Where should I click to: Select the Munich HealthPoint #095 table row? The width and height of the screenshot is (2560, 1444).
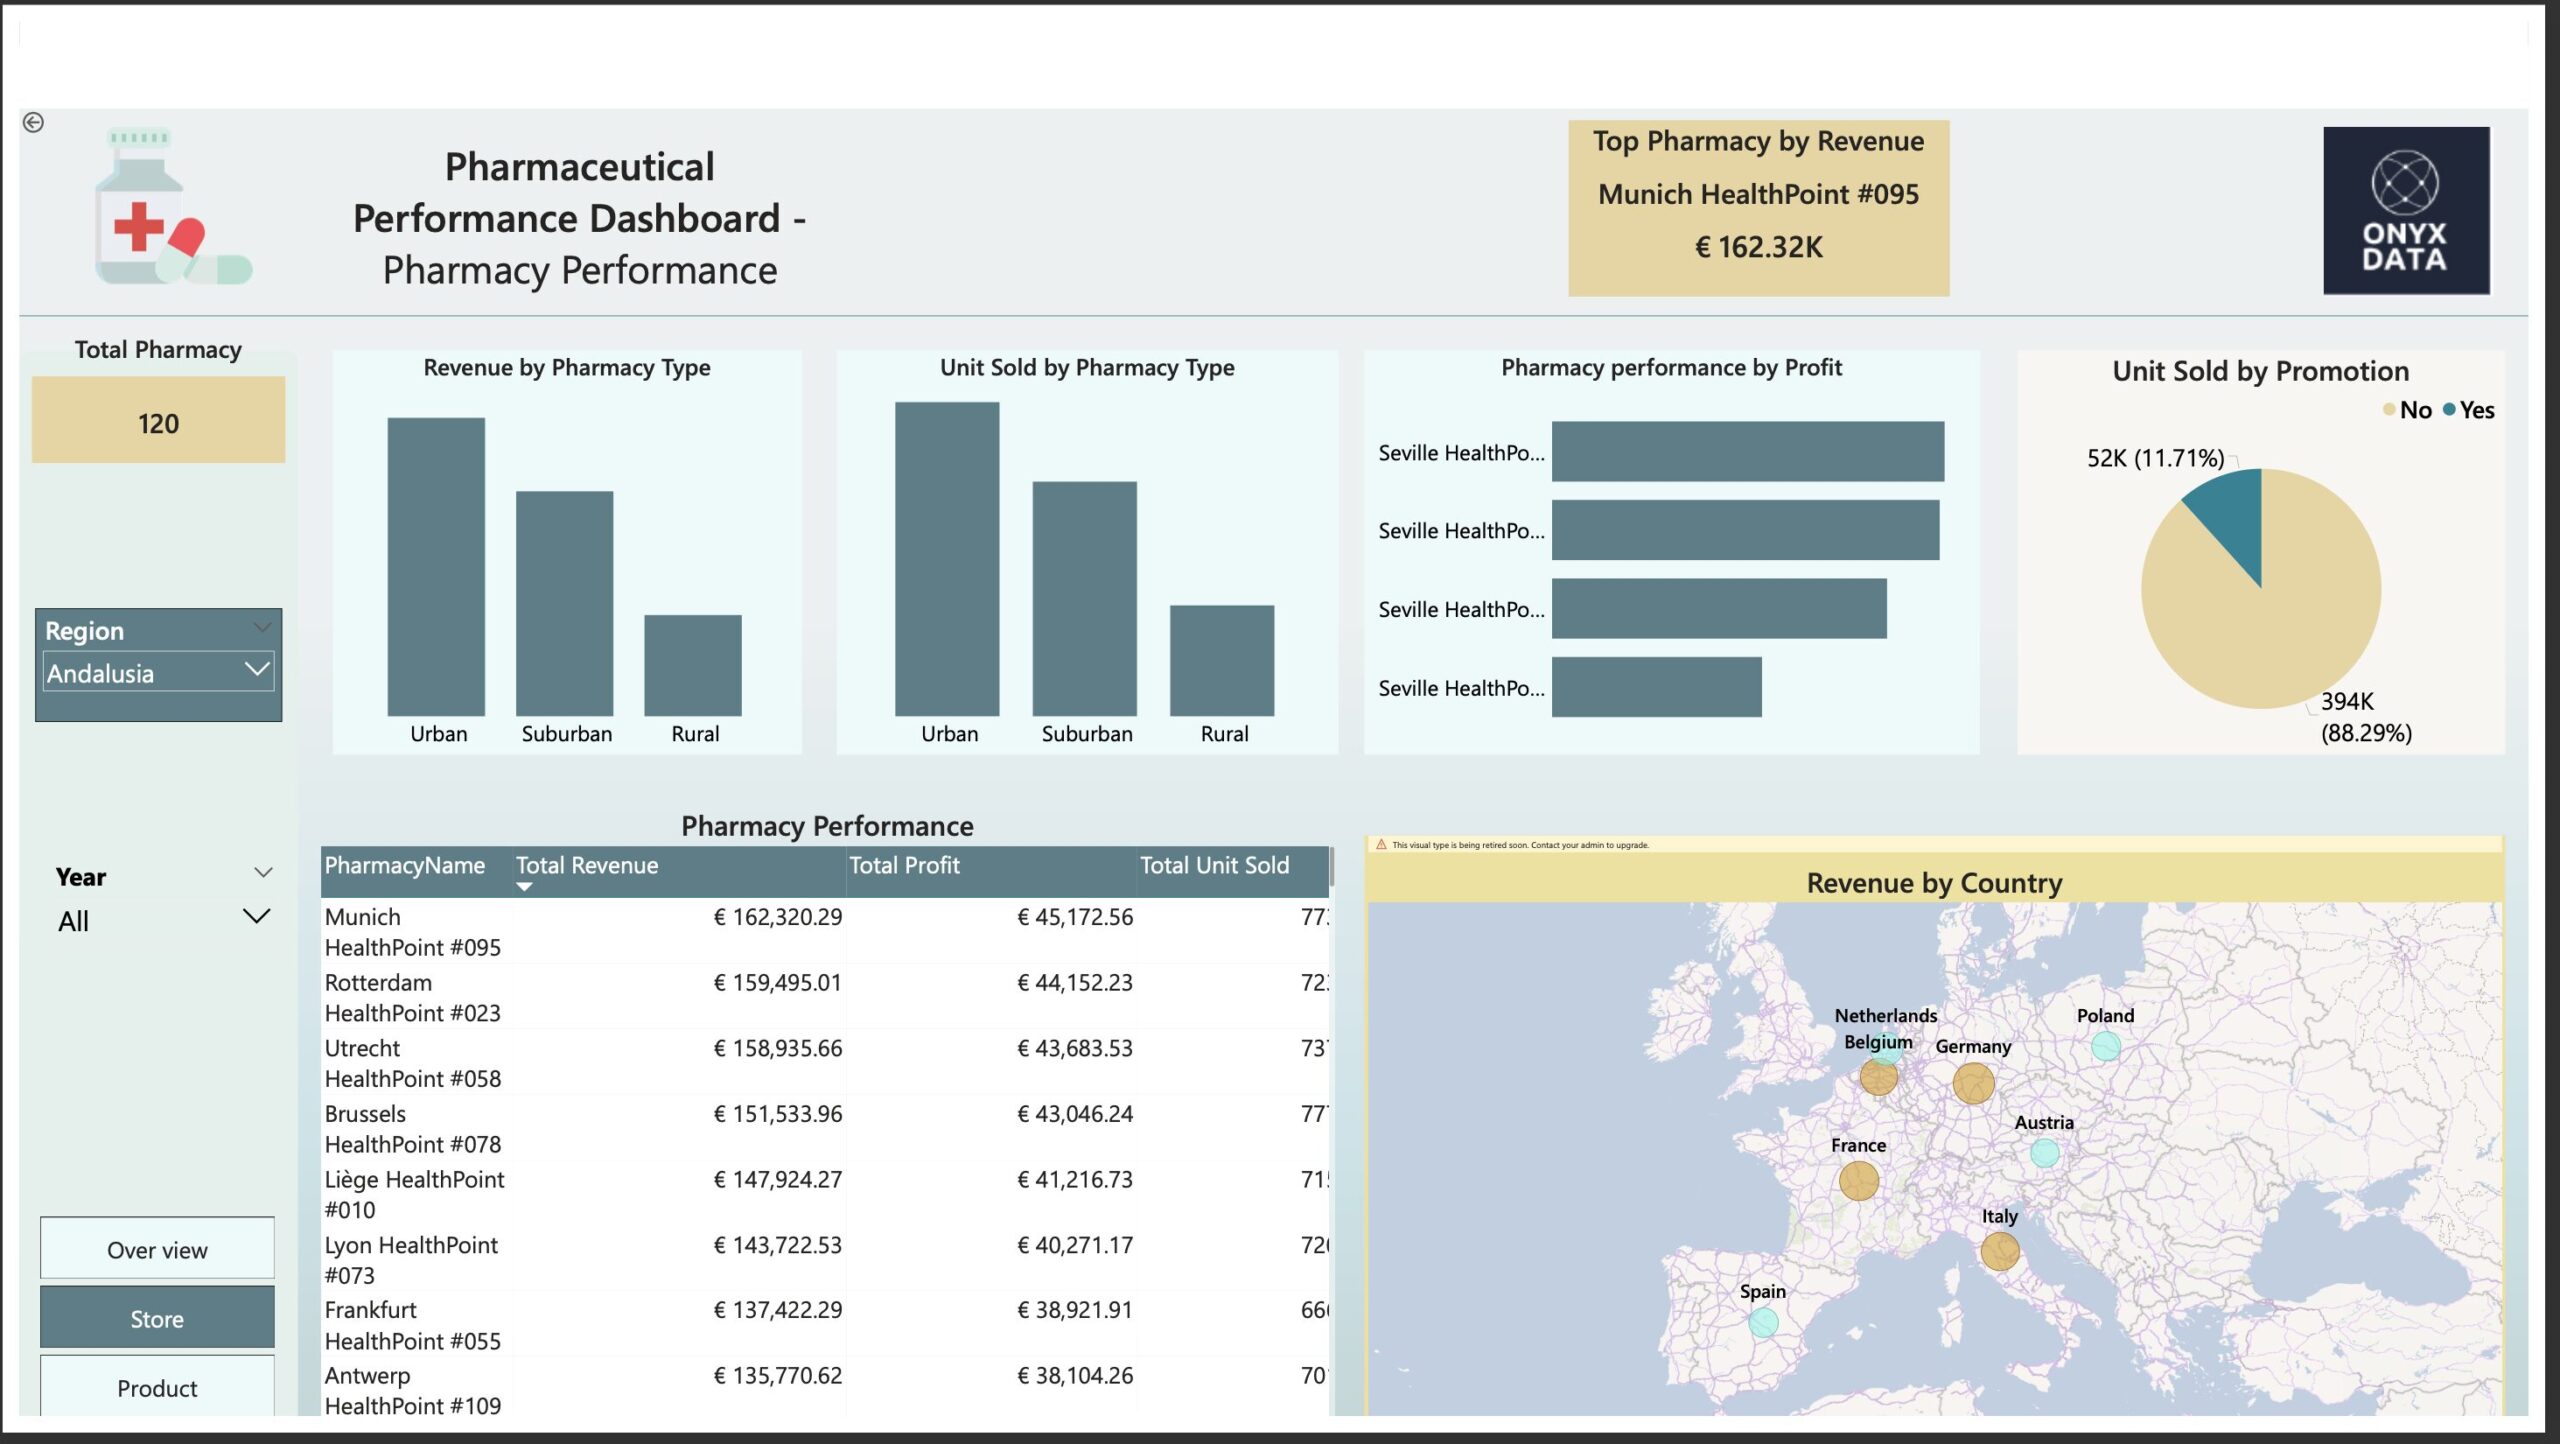412,931
